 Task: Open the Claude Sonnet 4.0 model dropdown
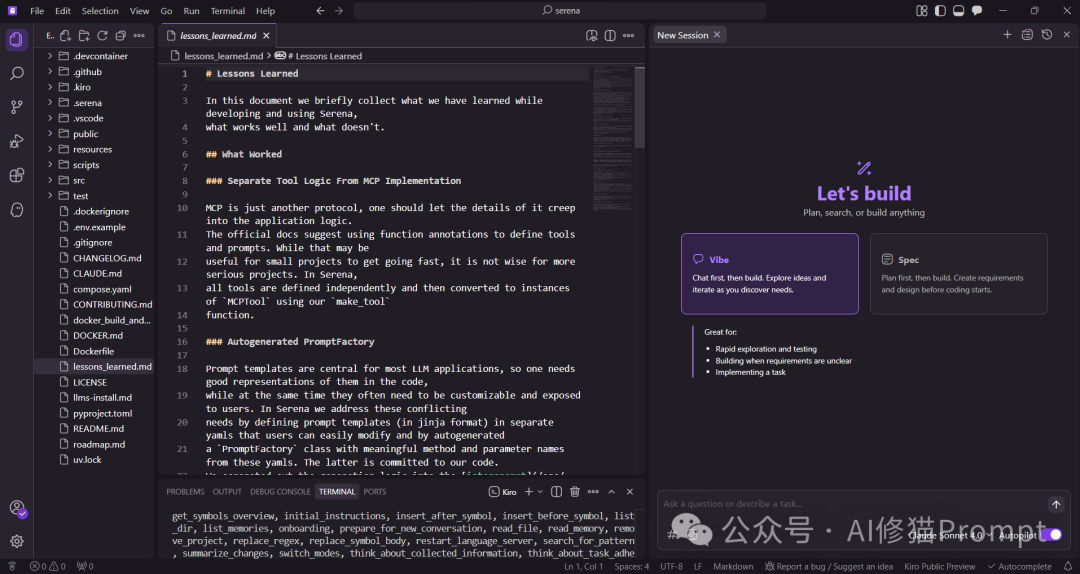tap(949, 535)
